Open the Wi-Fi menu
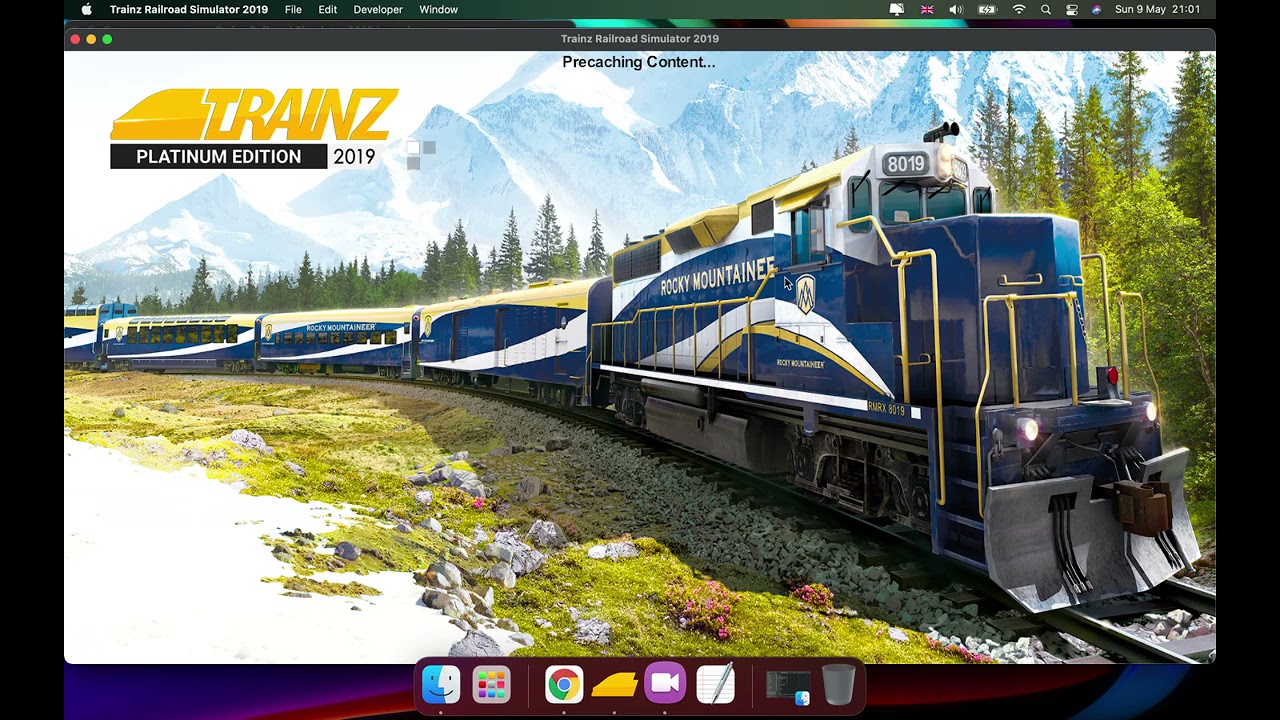1280x720 pixels. pos(1019,10)
